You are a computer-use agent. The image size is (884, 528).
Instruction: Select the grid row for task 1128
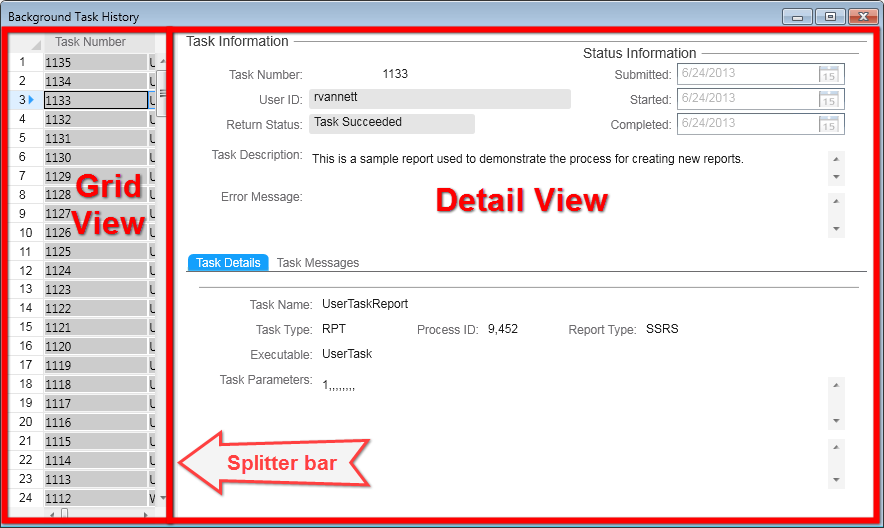[95, 195]
